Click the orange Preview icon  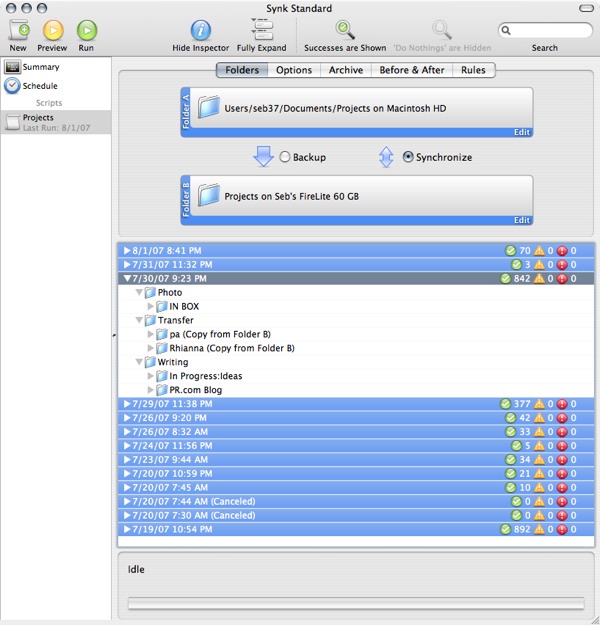pos(53,31)
